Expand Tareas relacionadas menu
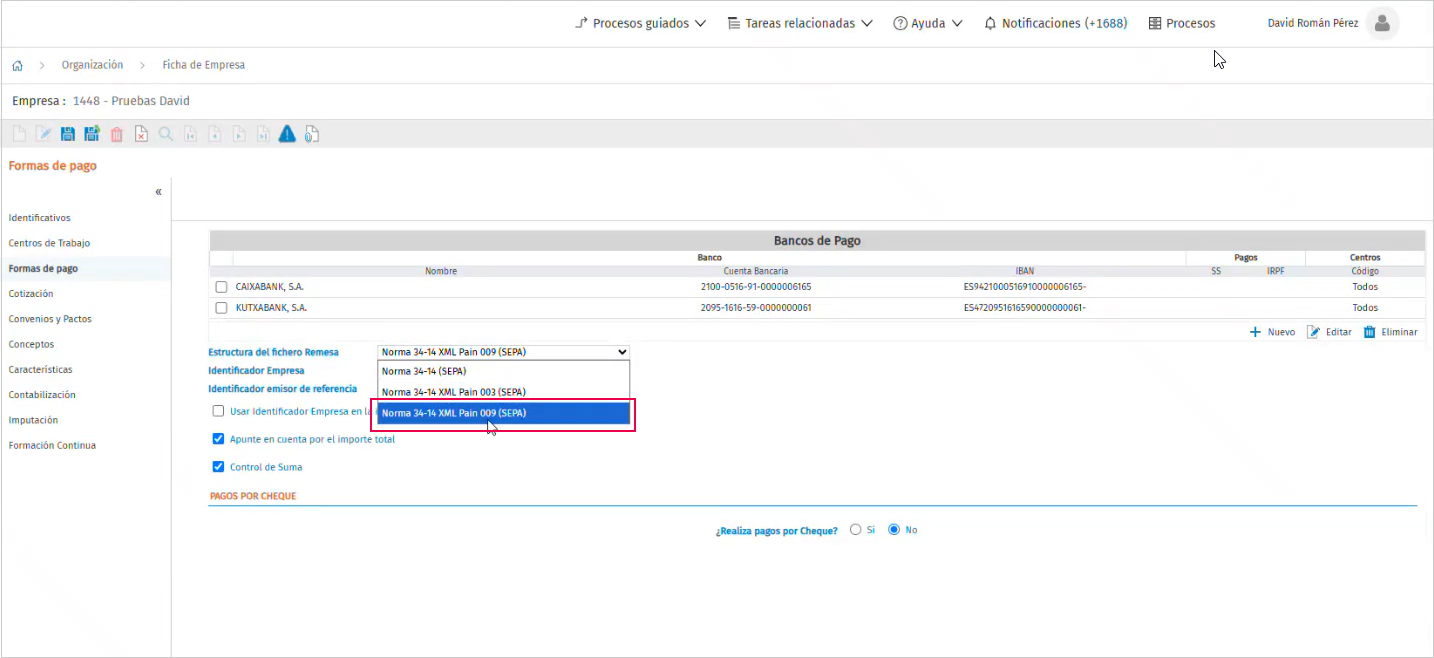This screenshot has height=658, width=1434. (800, 23)
